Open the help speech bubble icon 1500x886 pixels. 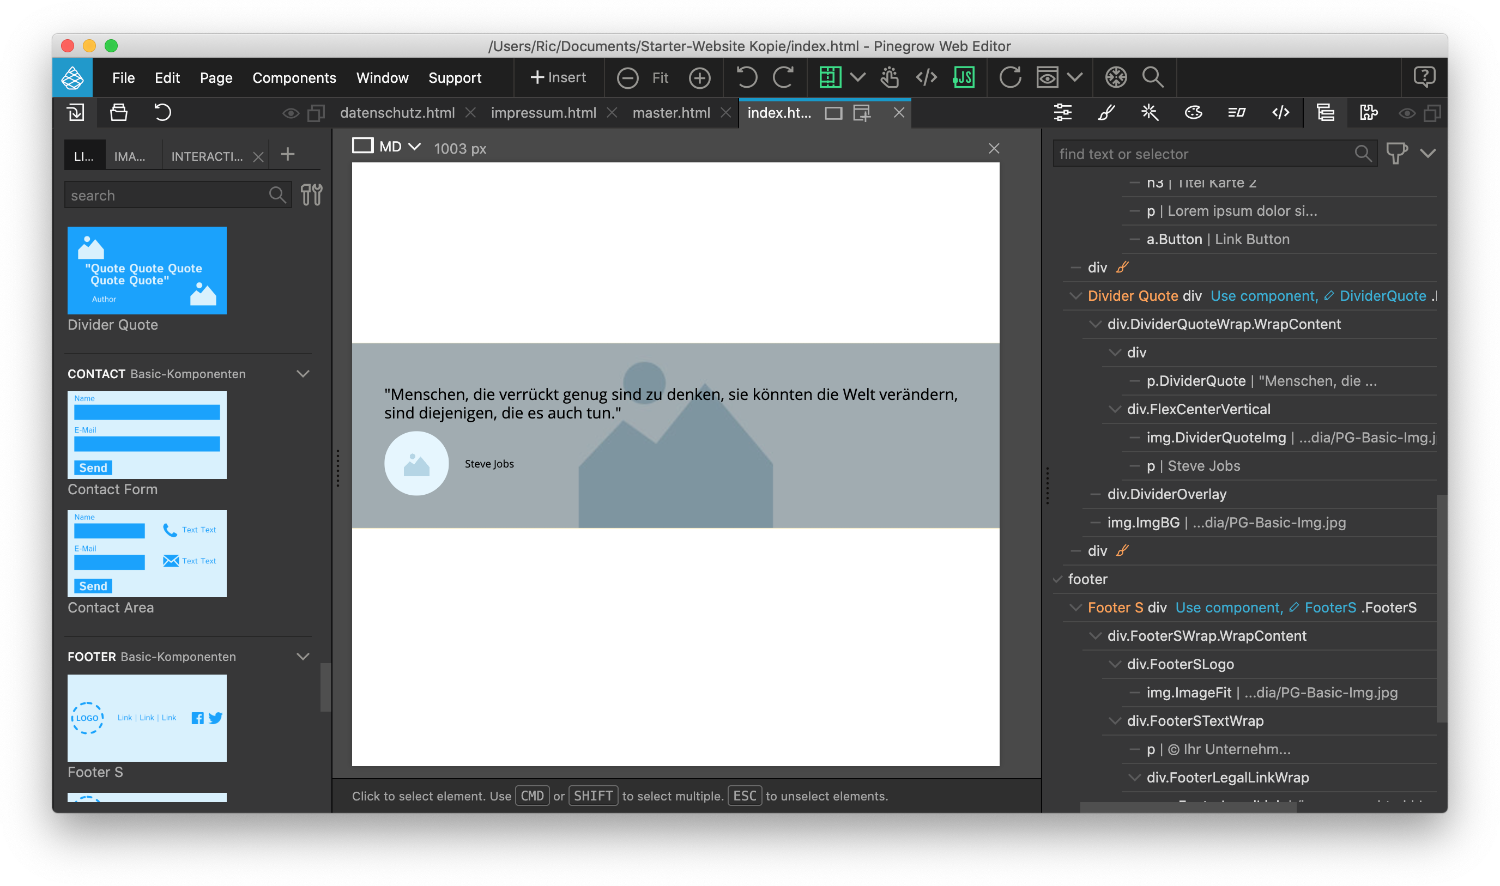[1425, 77]
